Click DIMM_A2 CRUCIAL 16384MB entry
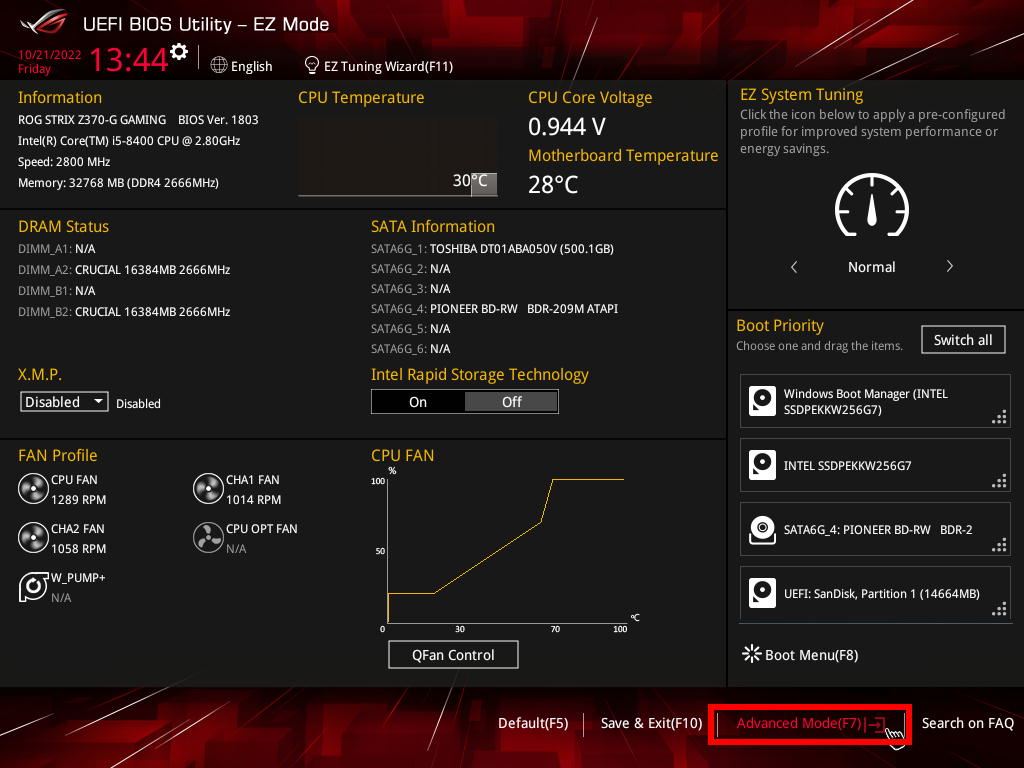Screen dimensions: 1024x768 124,270
